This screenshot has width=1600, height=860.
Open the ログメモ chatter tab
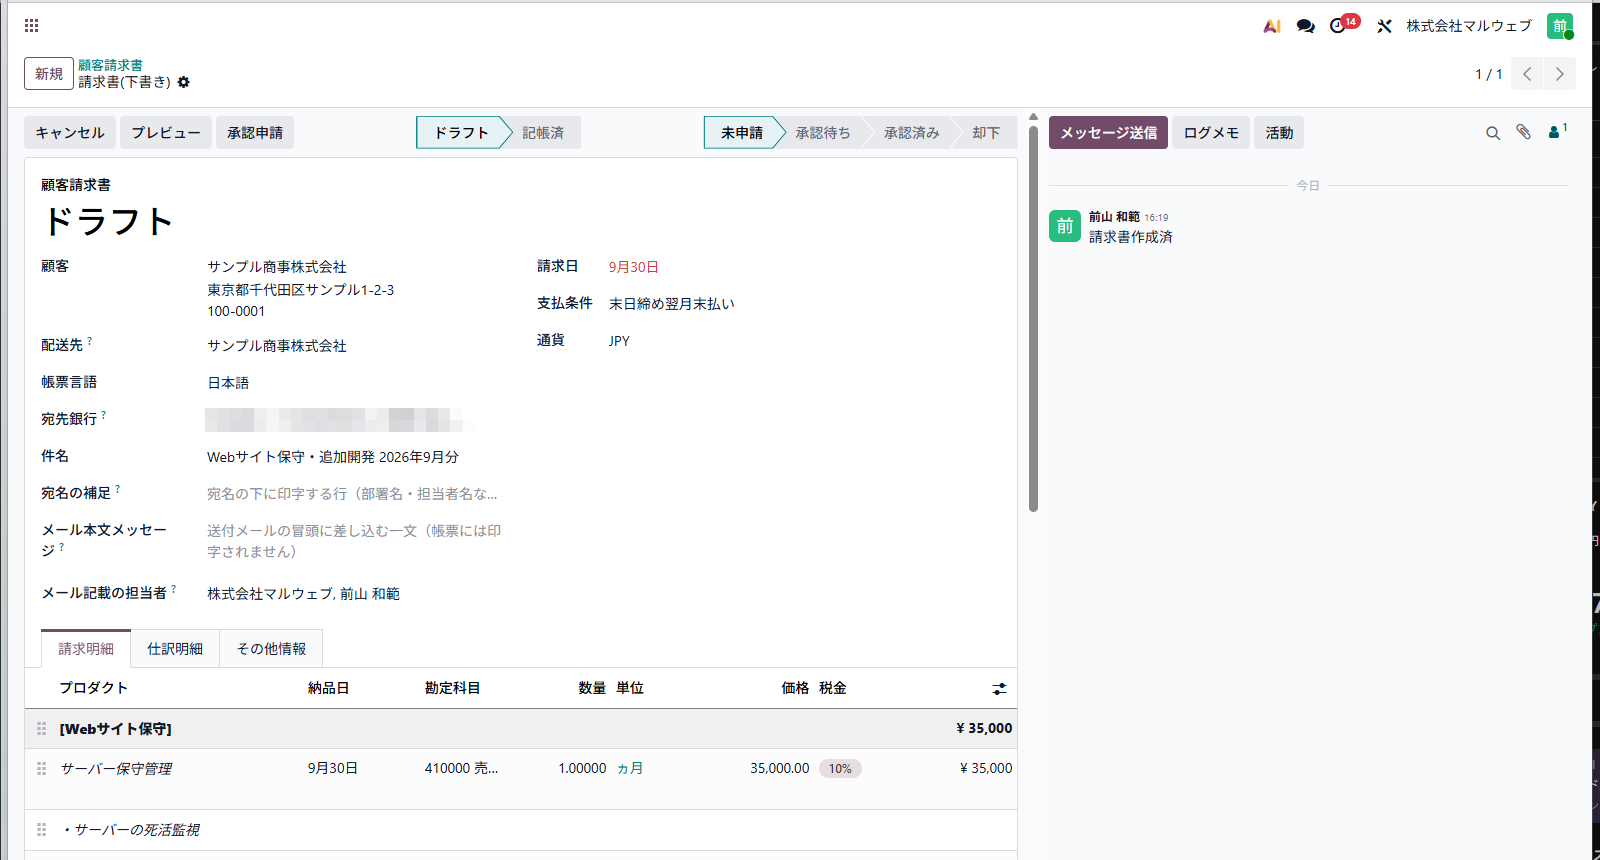(1211, 133)
